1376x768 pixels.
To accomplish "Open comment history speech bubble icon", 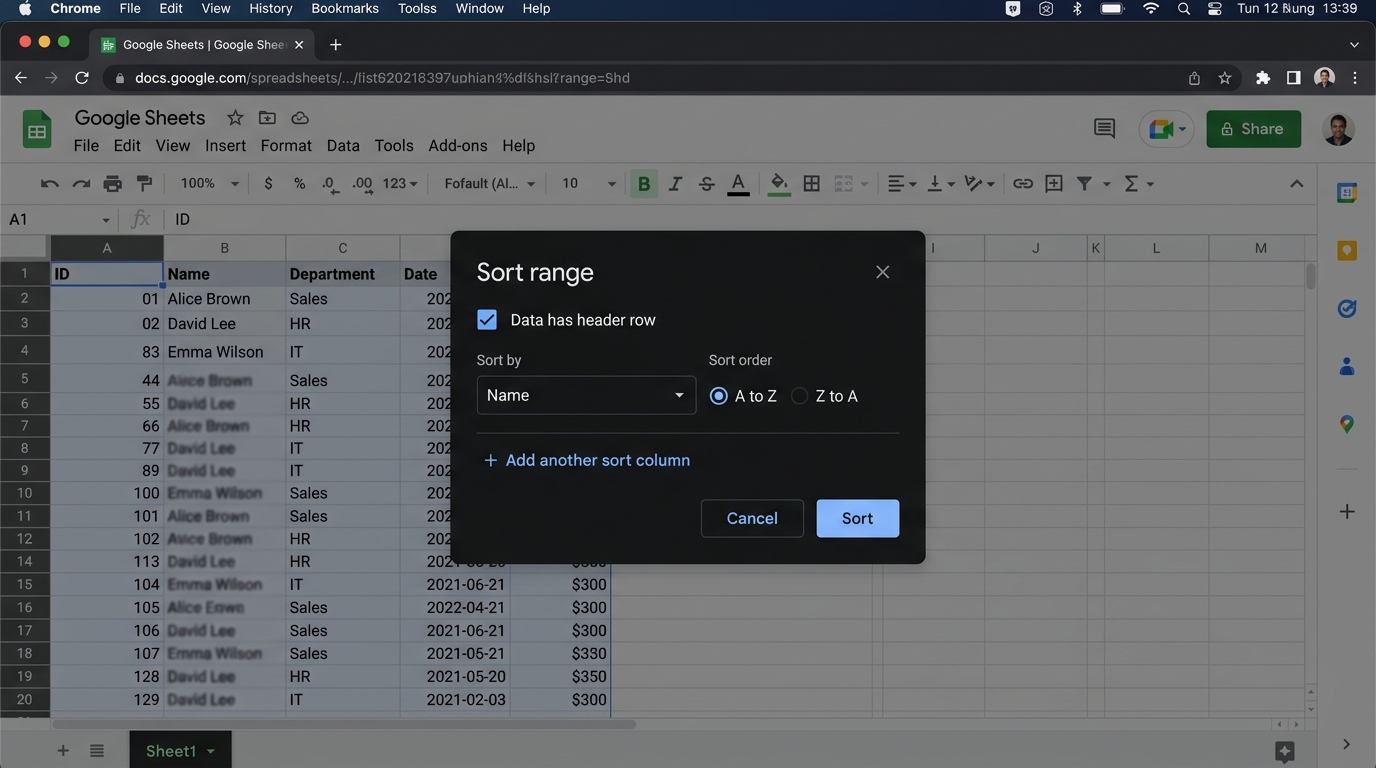I will [1104, 128].
